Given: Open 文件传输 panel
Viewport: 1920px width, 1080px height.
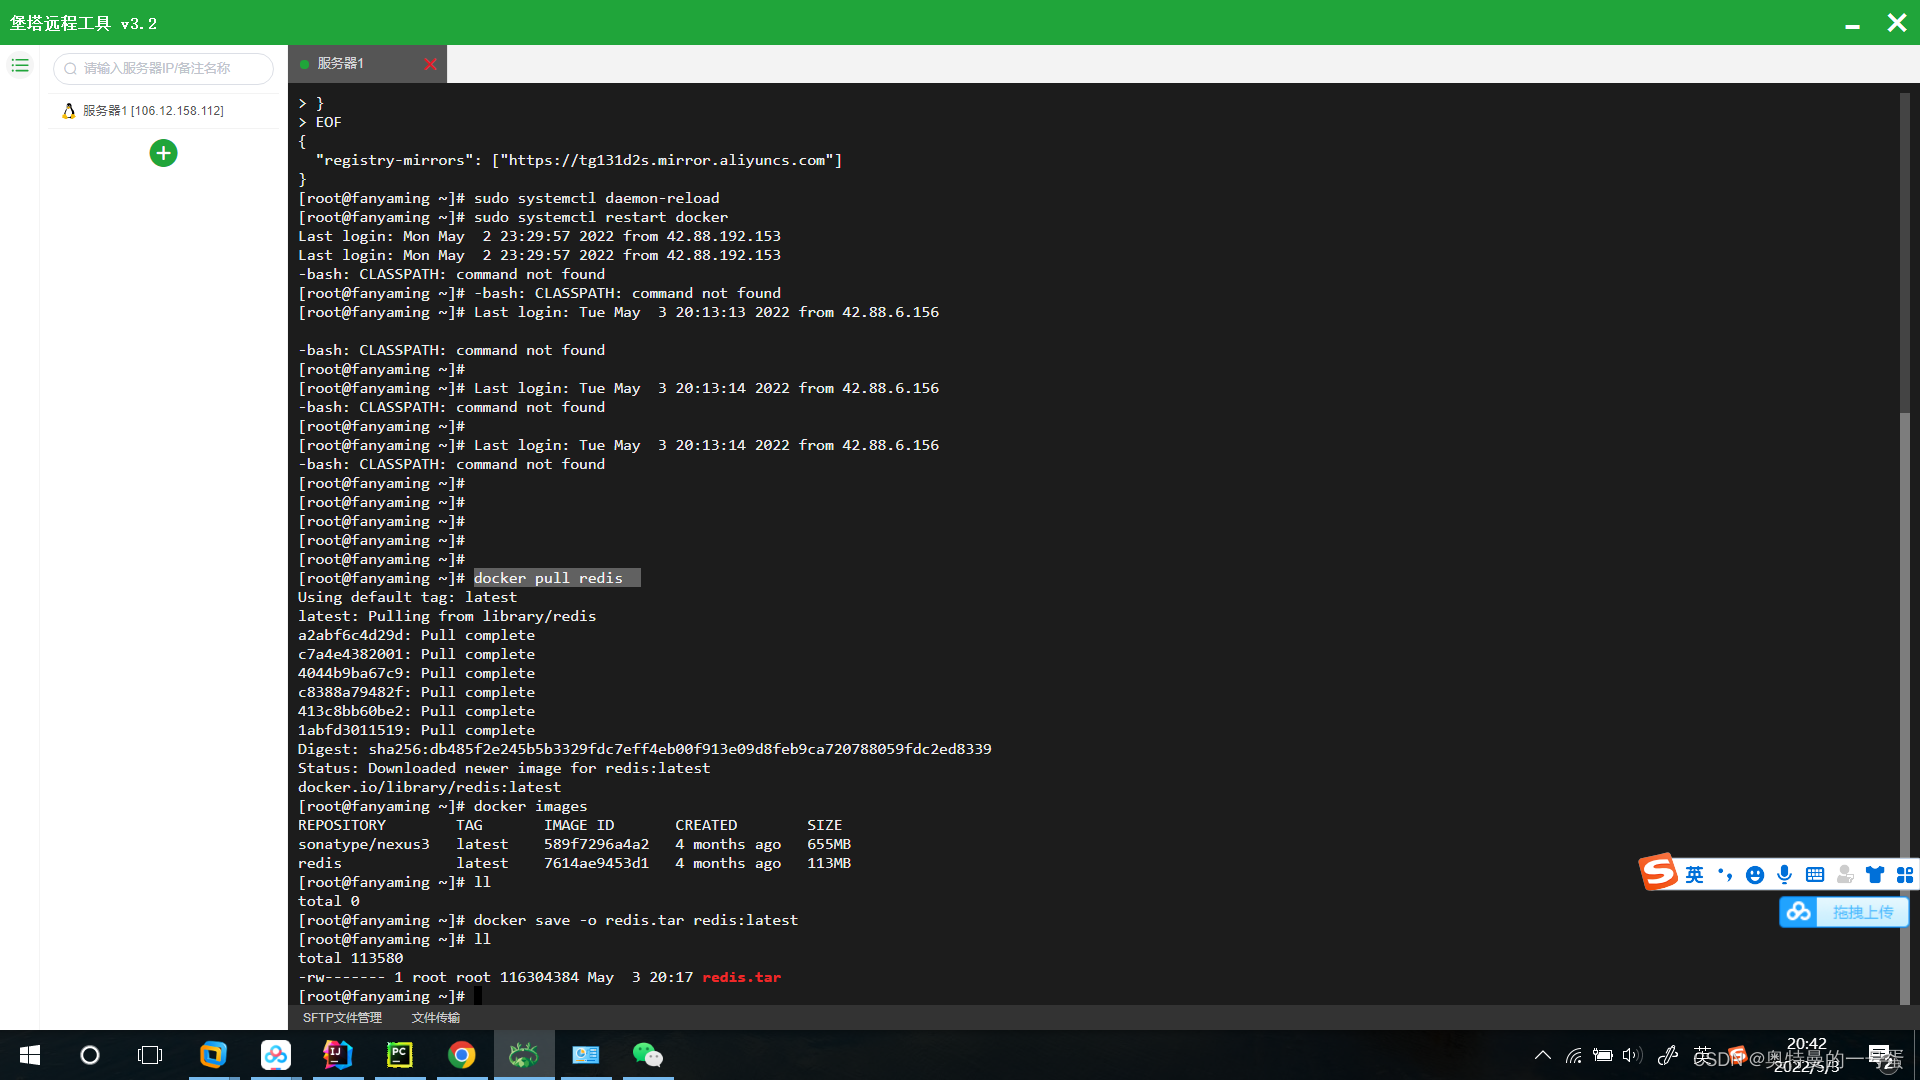Looking at the screenshot, I should [x=436, y=1018].
